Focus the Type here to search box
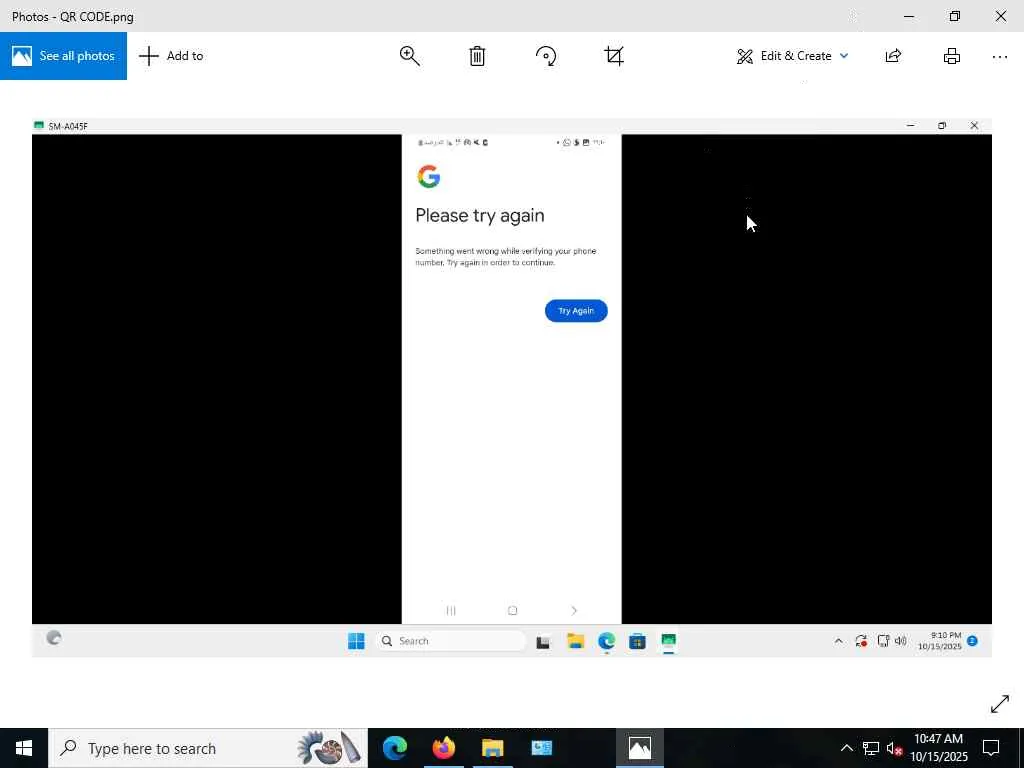1024x768 pixels. coord(208,748)
